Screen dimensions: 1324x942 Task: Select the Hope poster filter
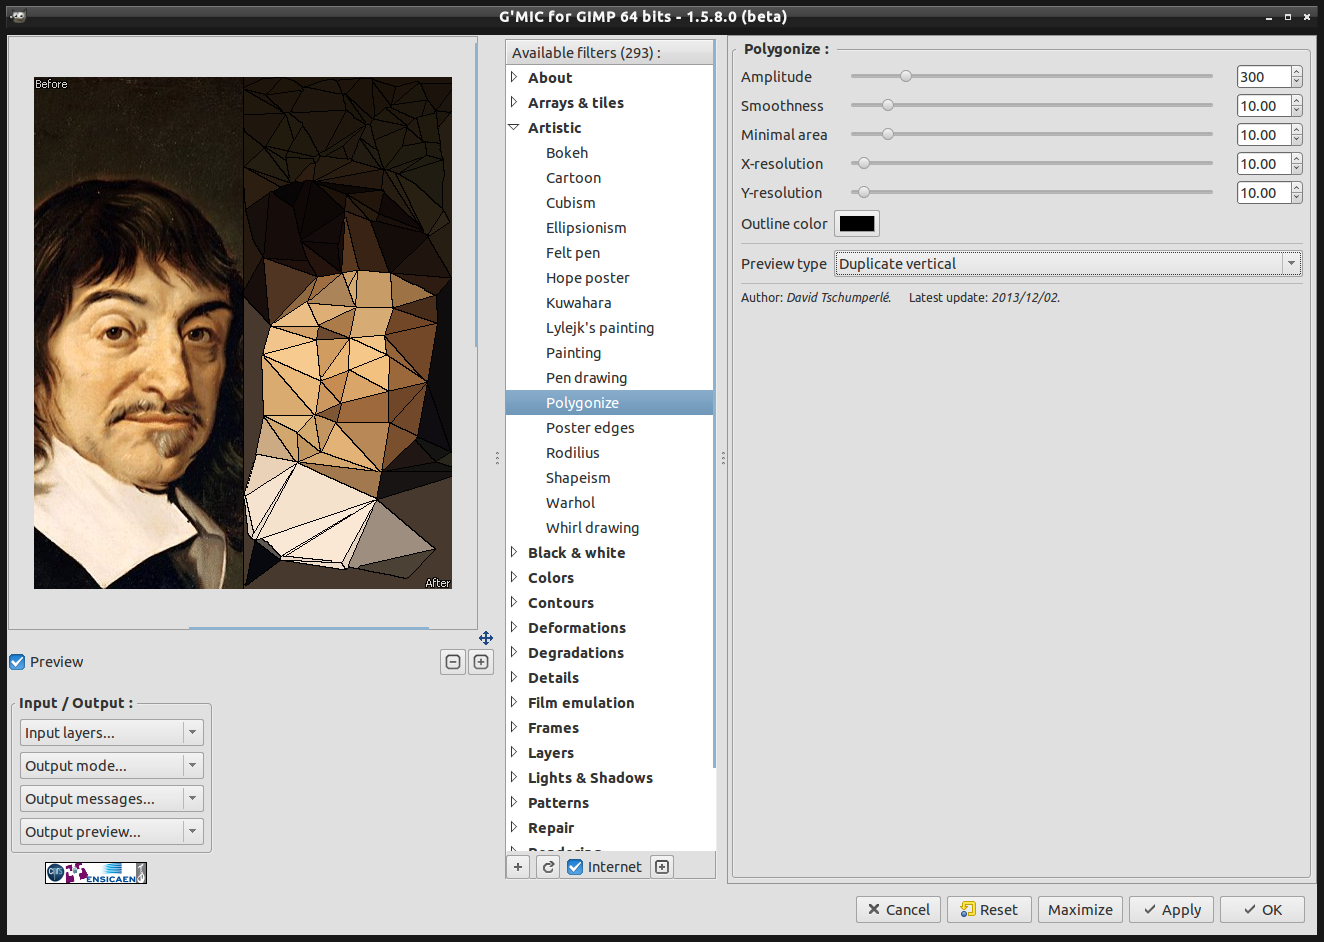click(588, 278)
